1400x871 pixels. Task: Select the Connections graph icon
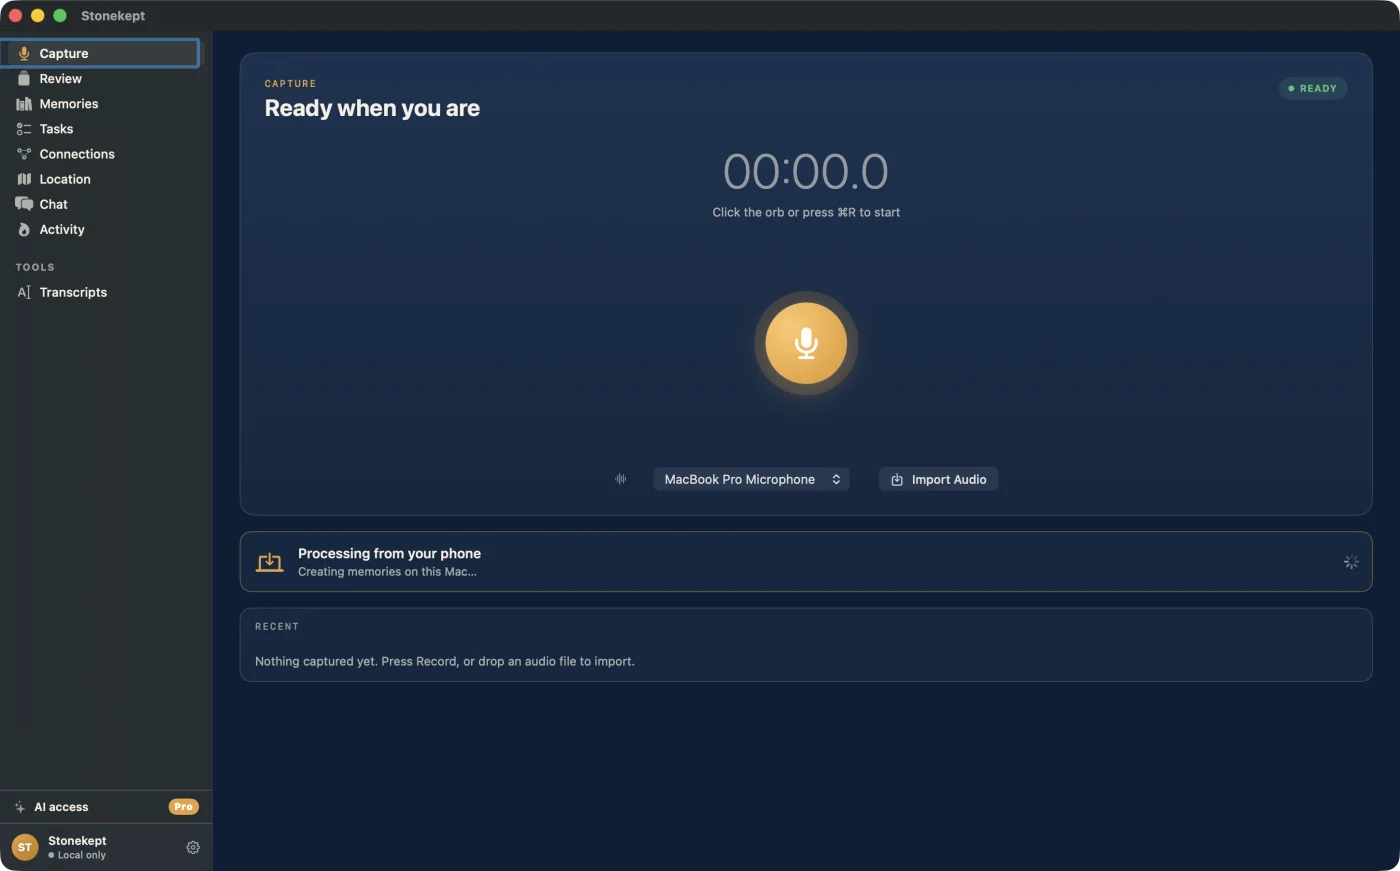[x=24, y=154]
